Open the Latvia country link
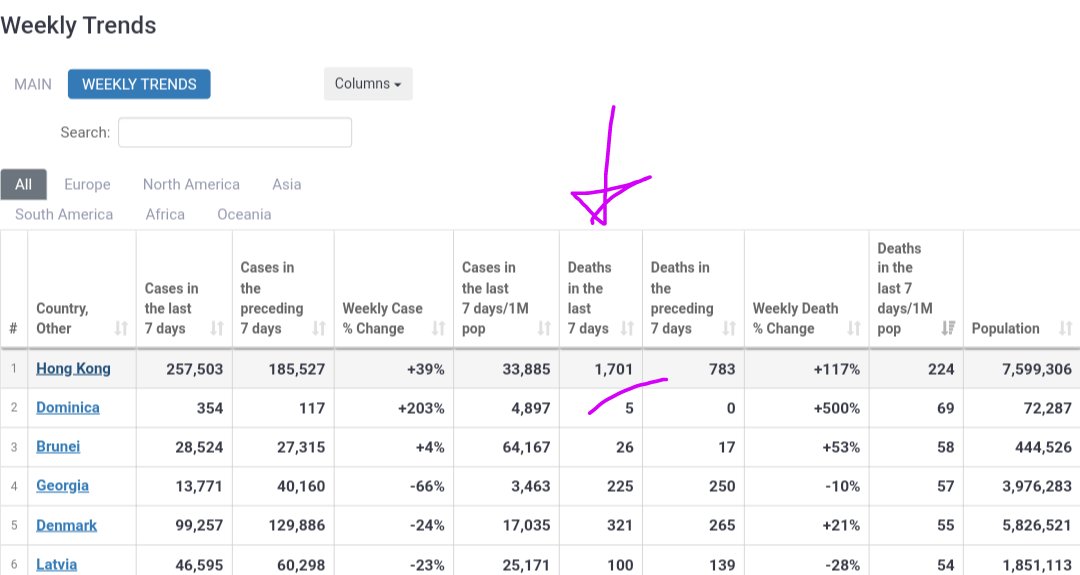 (x=56, y=565)
